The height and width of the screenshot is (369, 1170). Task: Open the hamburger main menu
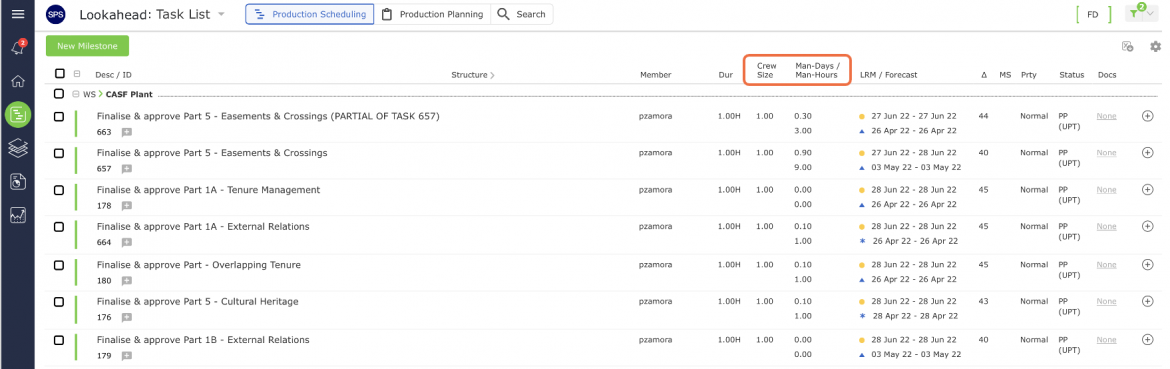point(18,14)
